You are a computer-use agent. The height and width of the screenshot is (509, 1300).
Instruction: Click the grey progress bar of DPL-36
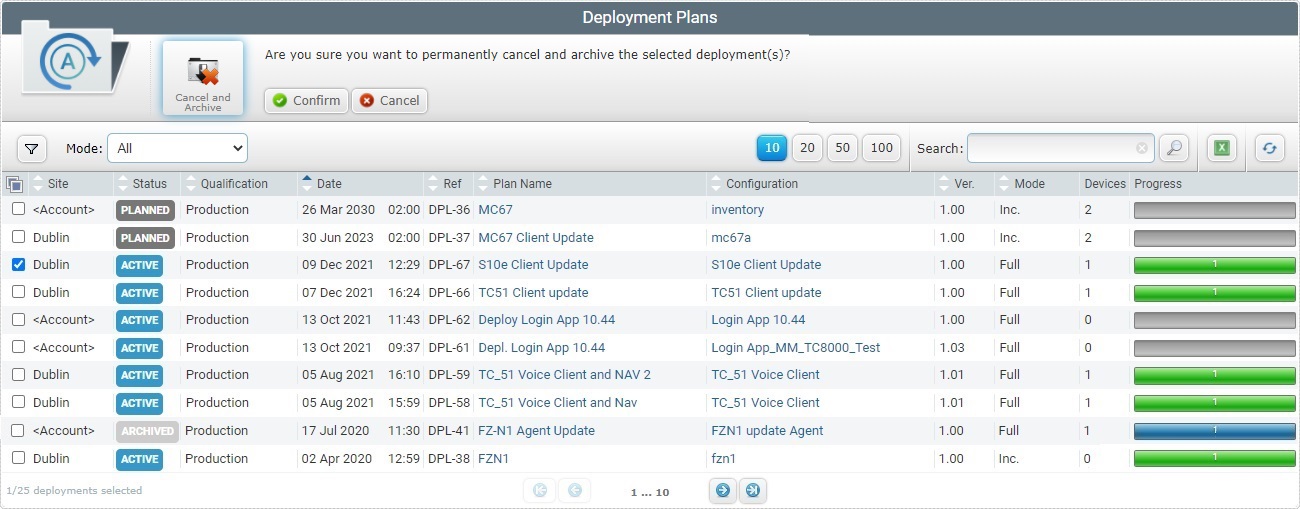1214,210
